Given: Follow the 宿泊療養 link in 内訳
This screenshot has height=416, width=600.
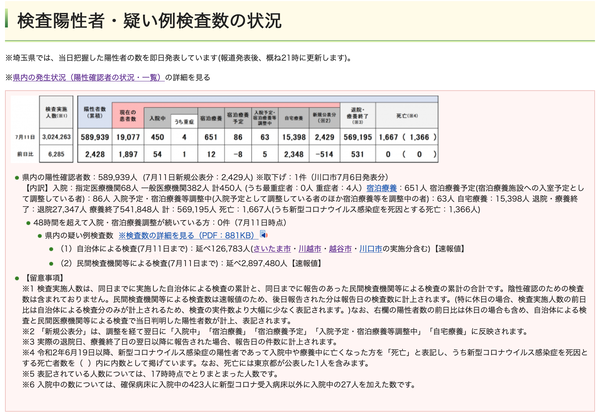Looking at the screenshot, I should click(382, 188).
